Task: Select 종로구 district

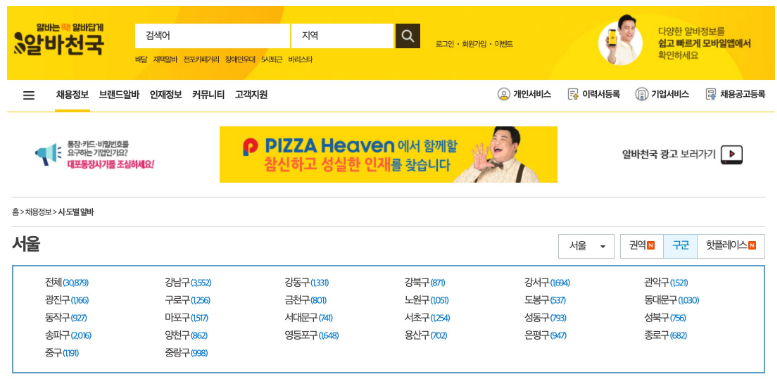Action: [x=666, y=335]
